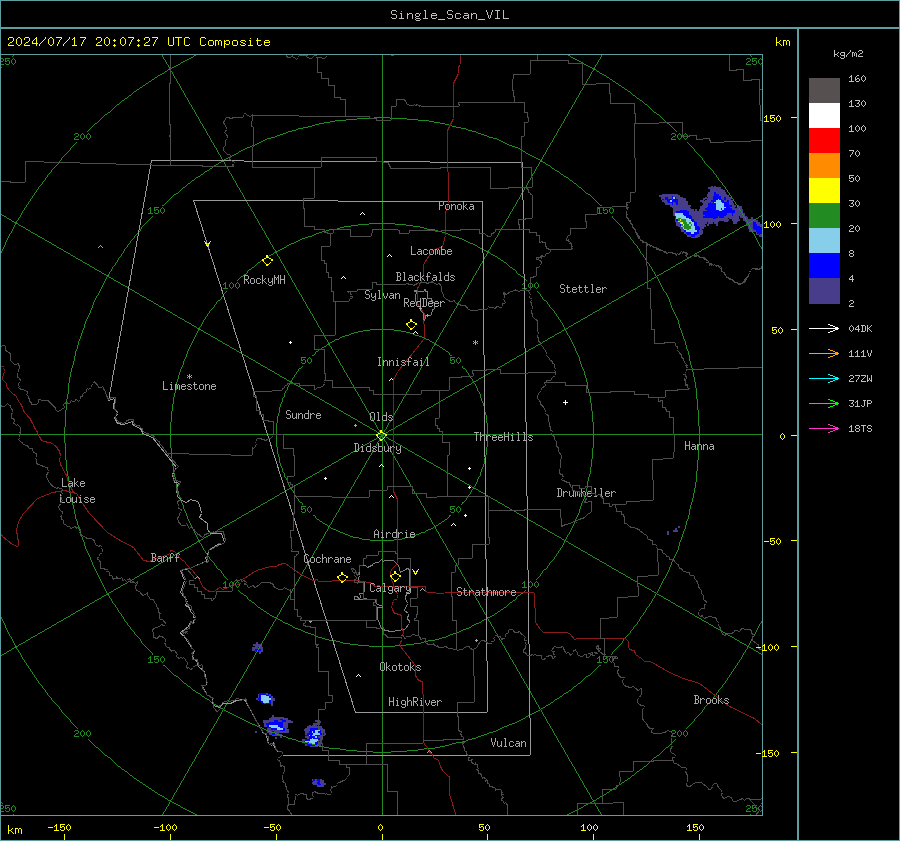Click the green 31JP arrow in legend

(824, 404)
